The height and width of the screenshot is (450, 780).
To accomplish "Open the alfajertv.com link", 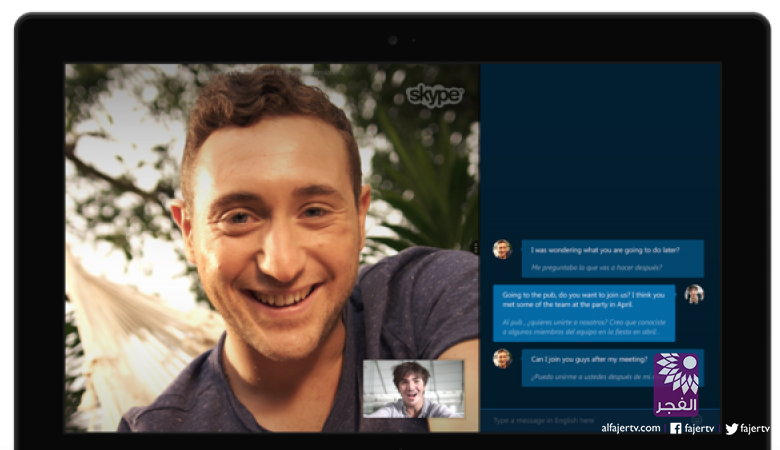I will (630, 428).
